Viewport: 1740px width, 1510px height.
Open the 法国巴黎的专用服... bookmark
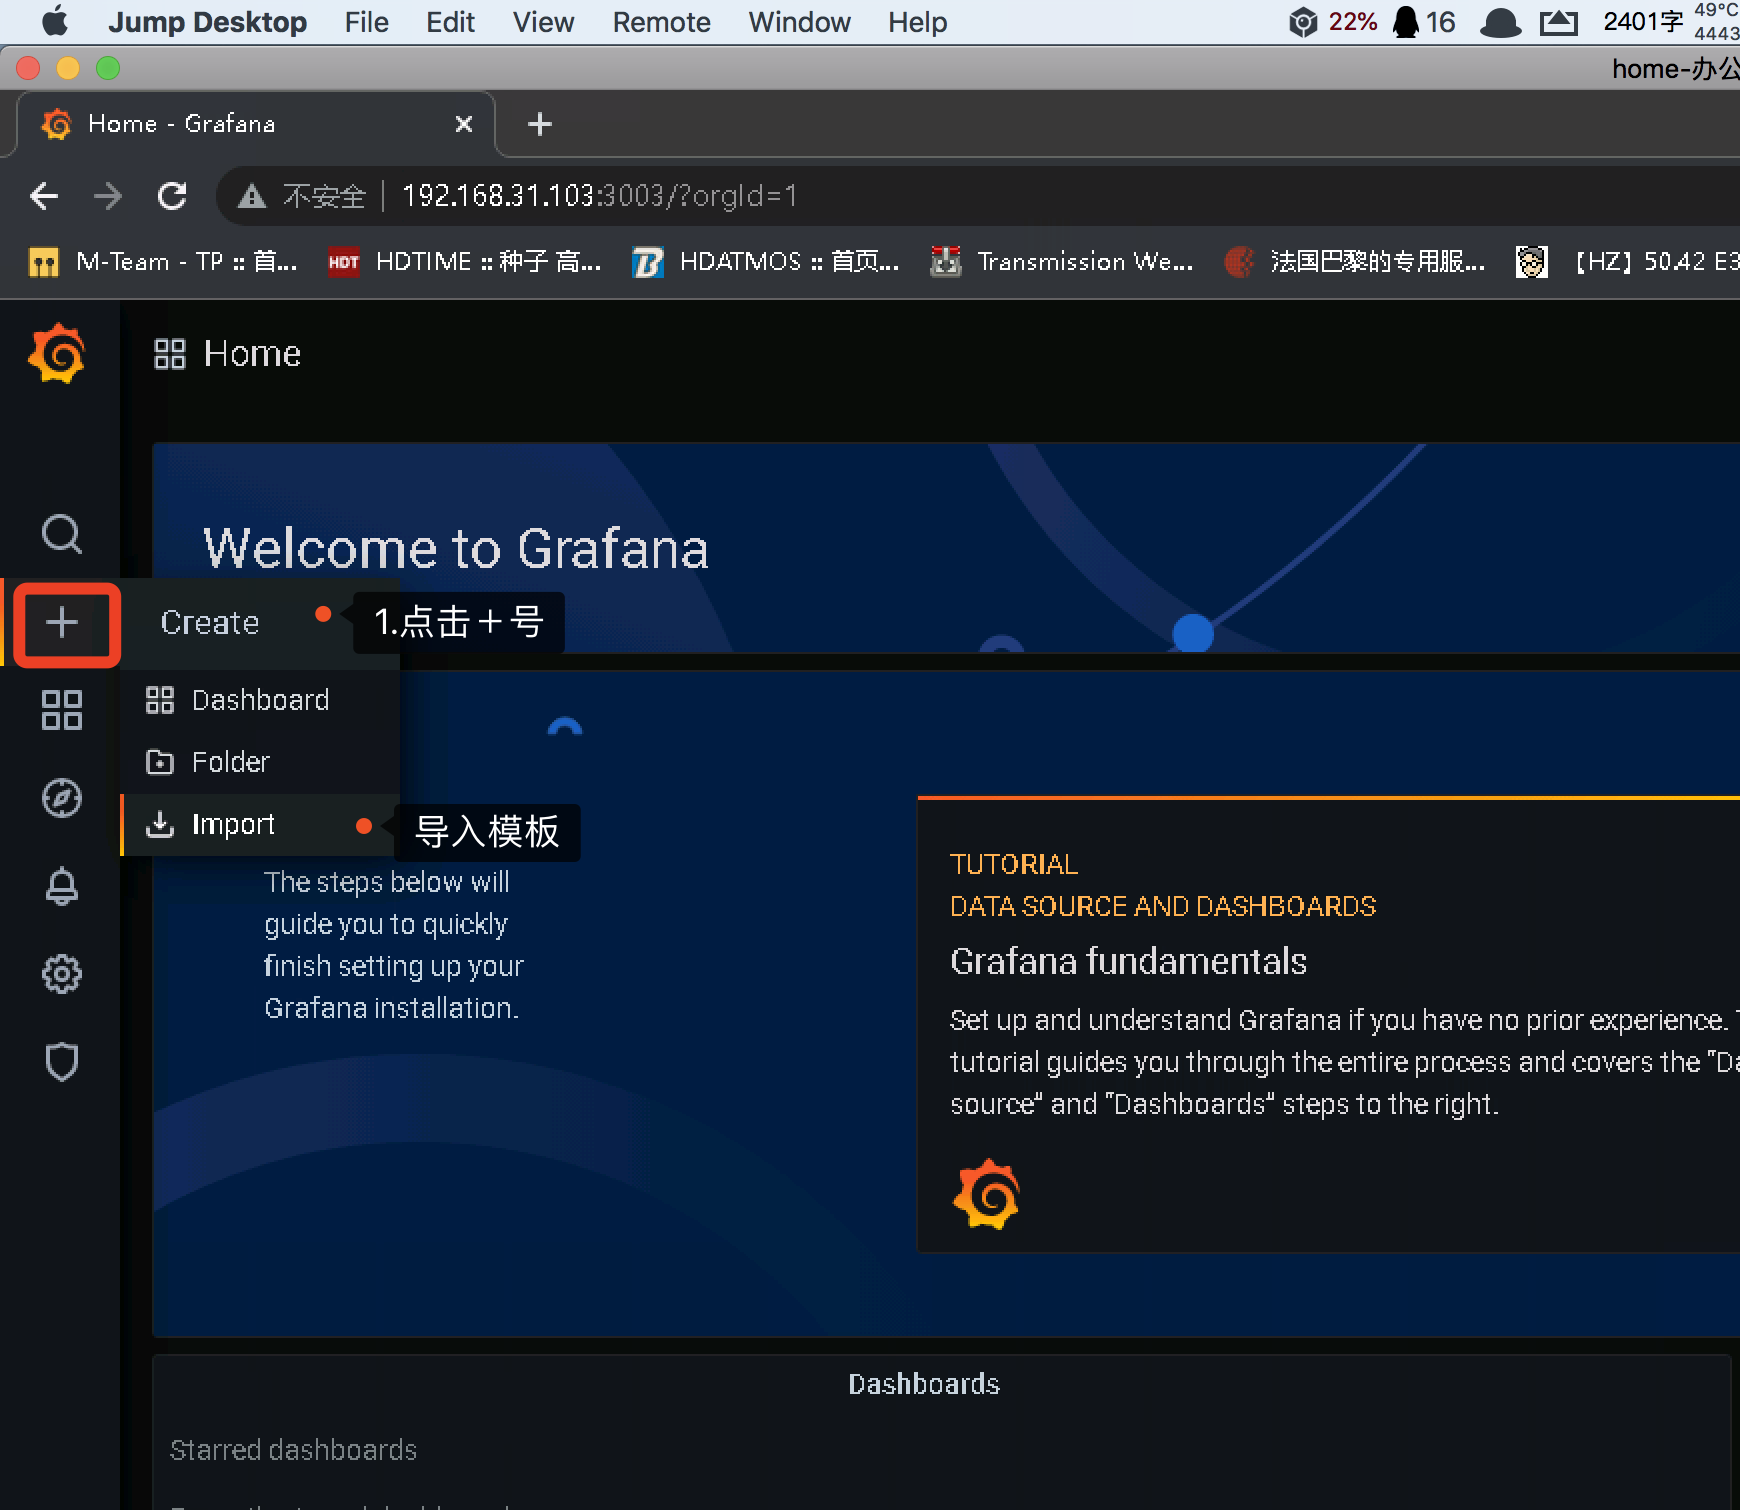coord(1355,262)
